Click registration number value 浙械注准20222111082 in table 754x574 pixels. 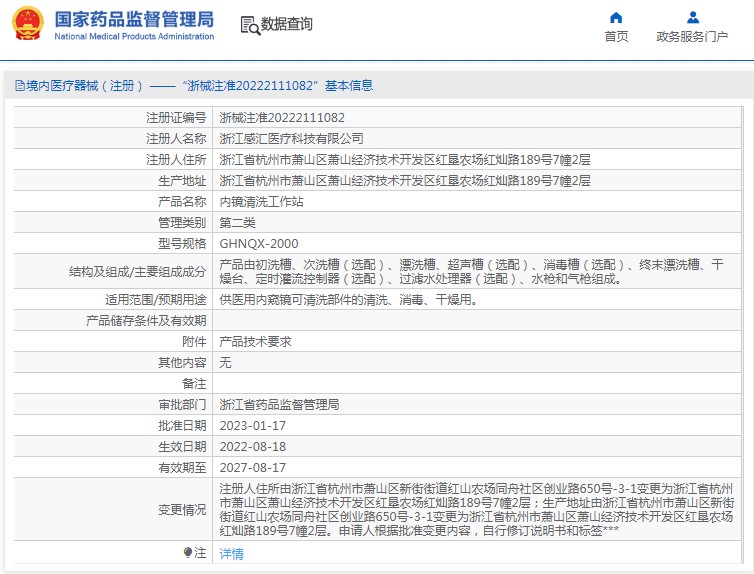tap(282, 117)
